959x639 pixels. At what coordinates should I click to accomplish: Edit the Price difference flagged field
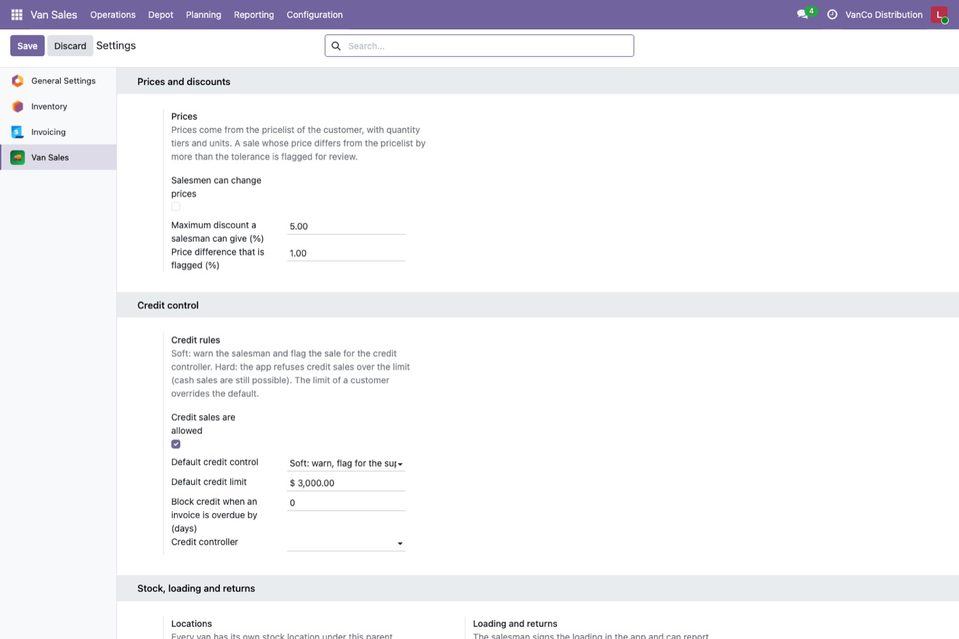pyautogui.click(x=346, y=253)
